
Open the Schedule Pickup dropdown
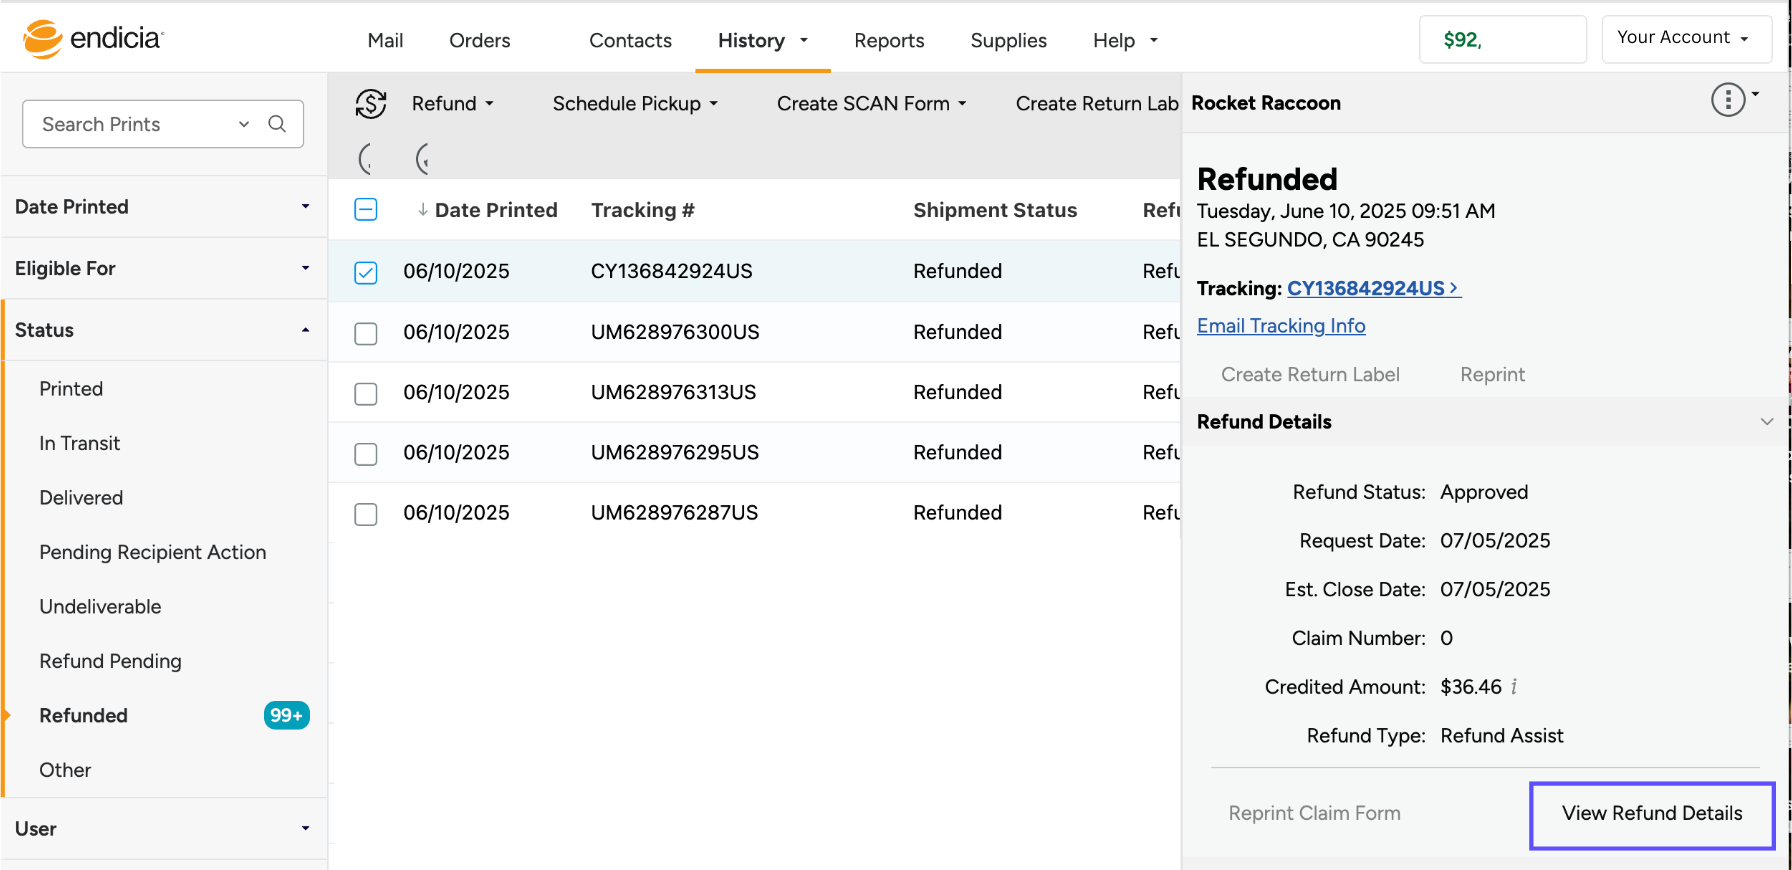pyautogui.click(x=635, y=104)
